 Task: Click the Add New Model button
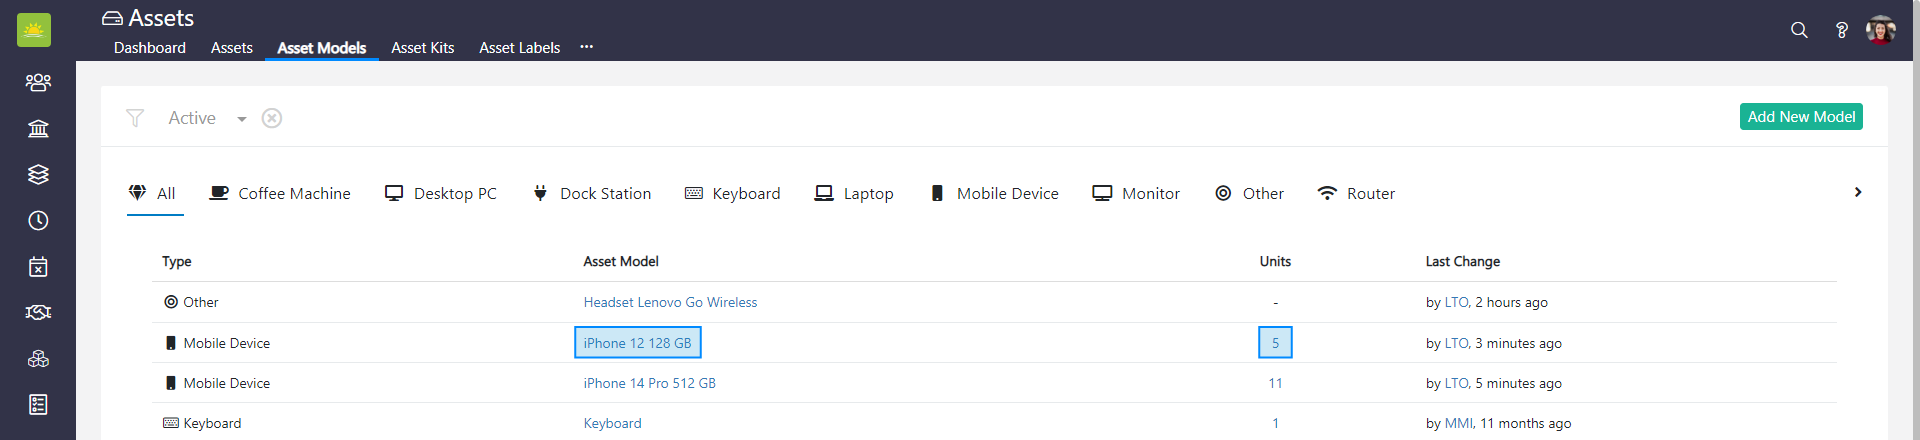pyautogui.click(x=1801, y=117)
